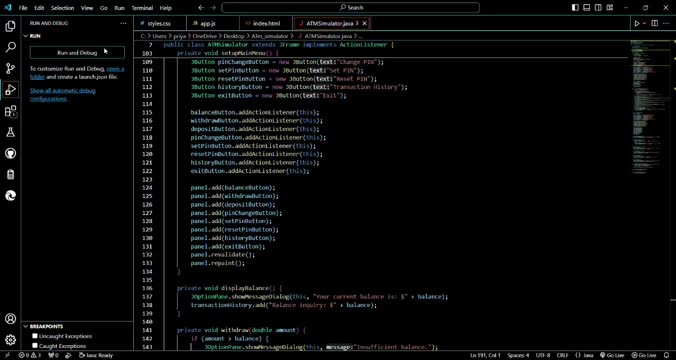Open the Terminal menu
The width and height of the screenshot is (676, 360).
point(142,8)
